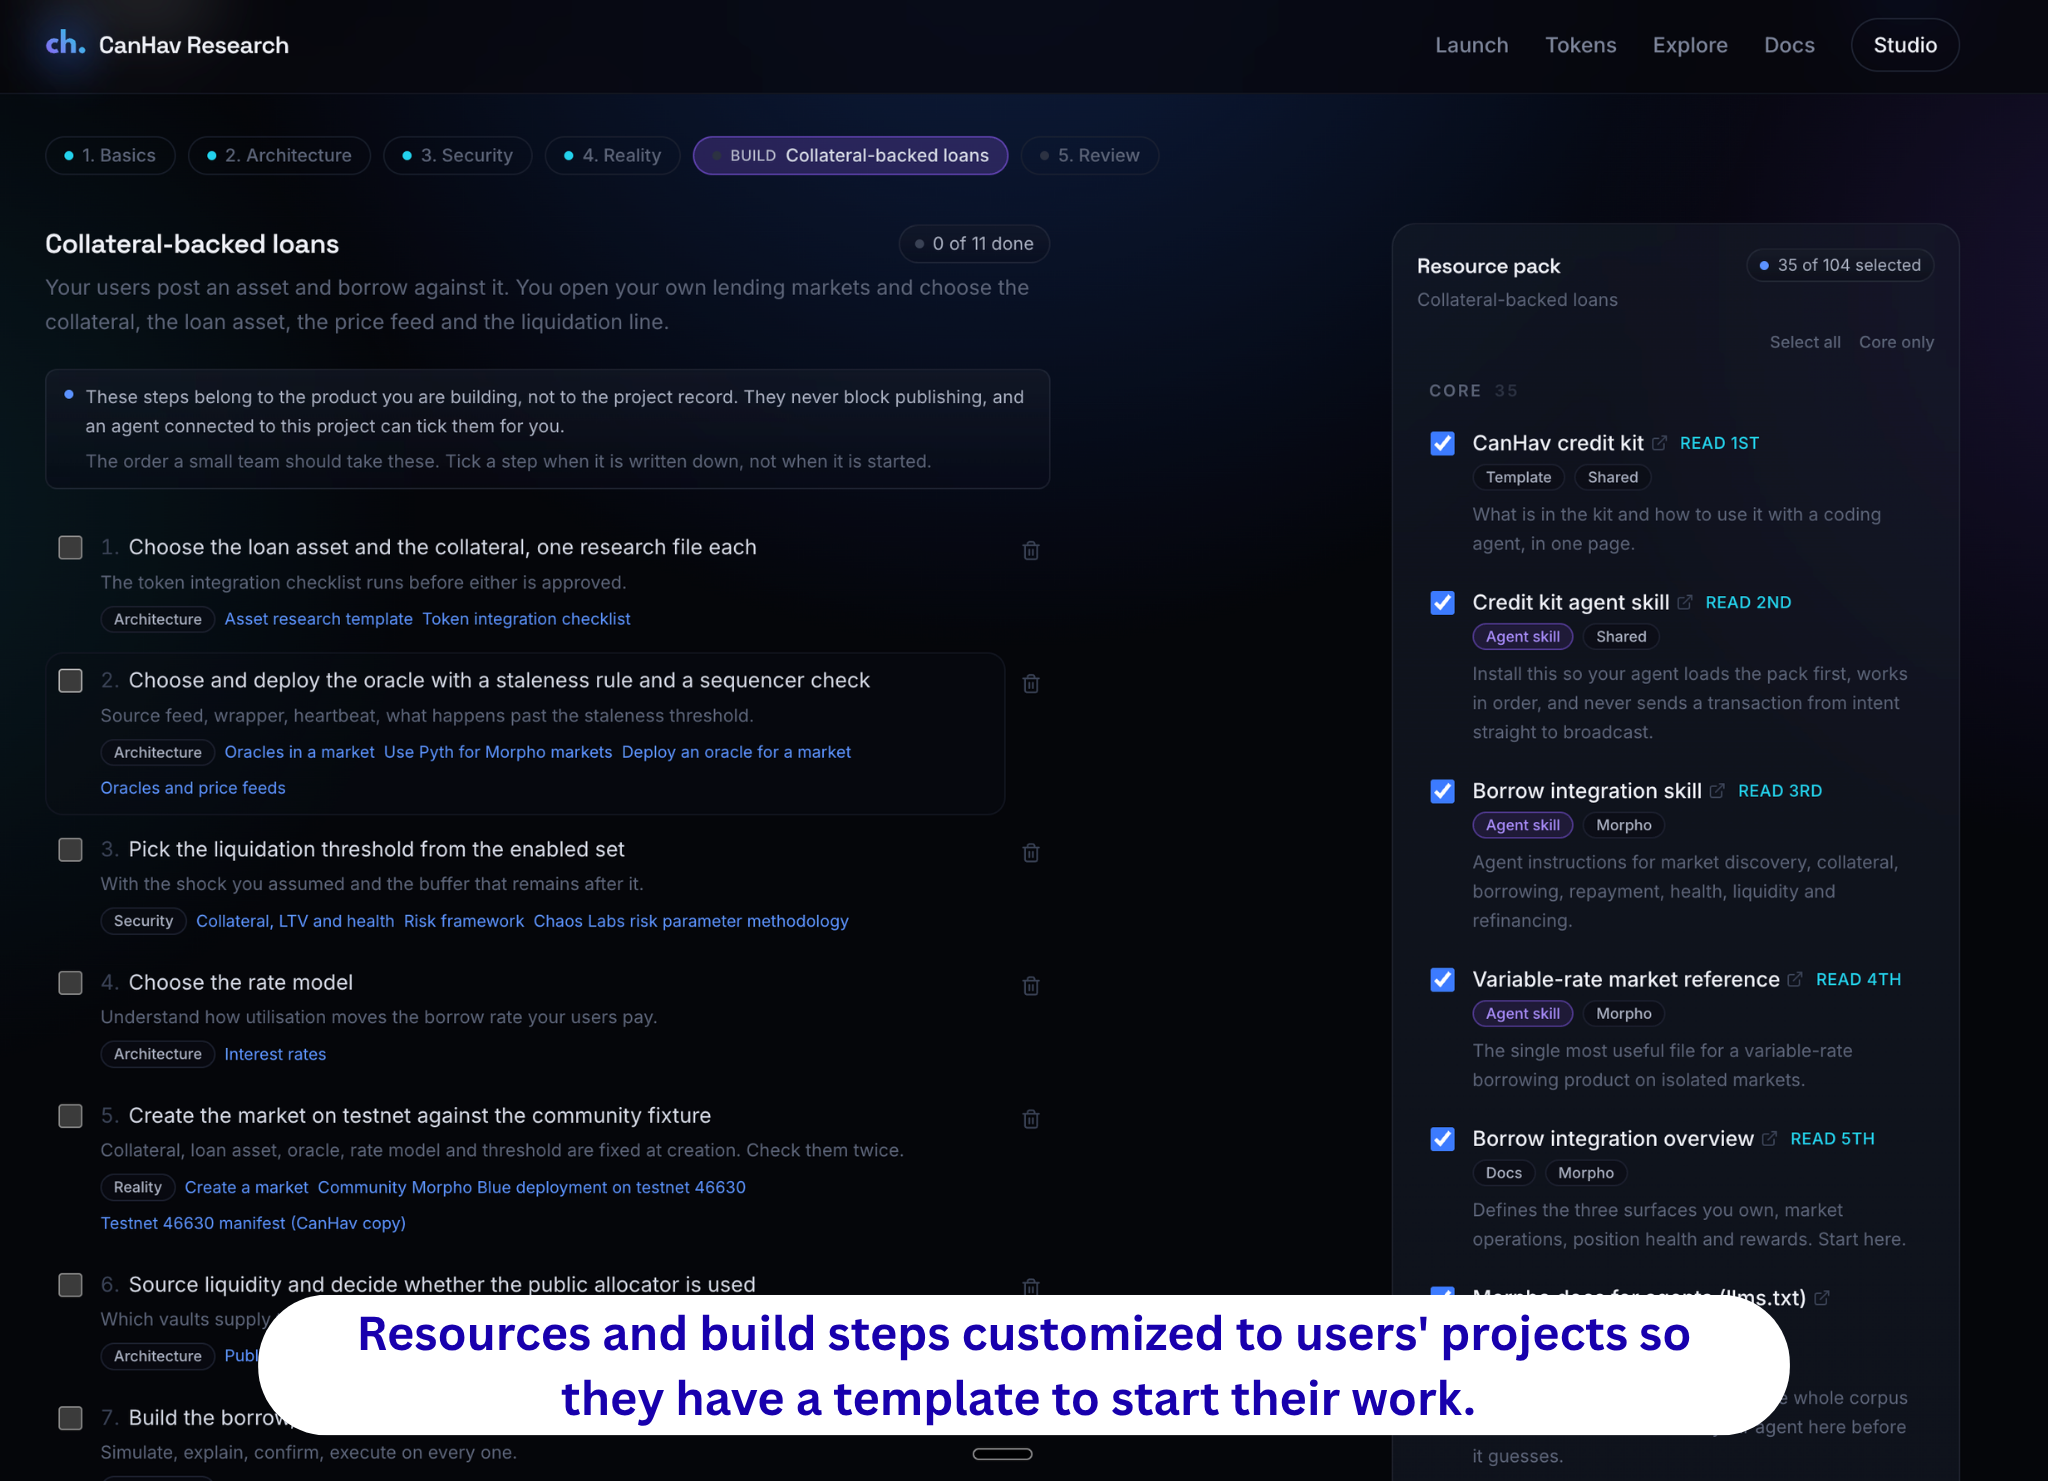This screenshot has height=1481, width=2048.
Task: Deselect Variable-rate market reference resource
Action: click(1442, 979)
